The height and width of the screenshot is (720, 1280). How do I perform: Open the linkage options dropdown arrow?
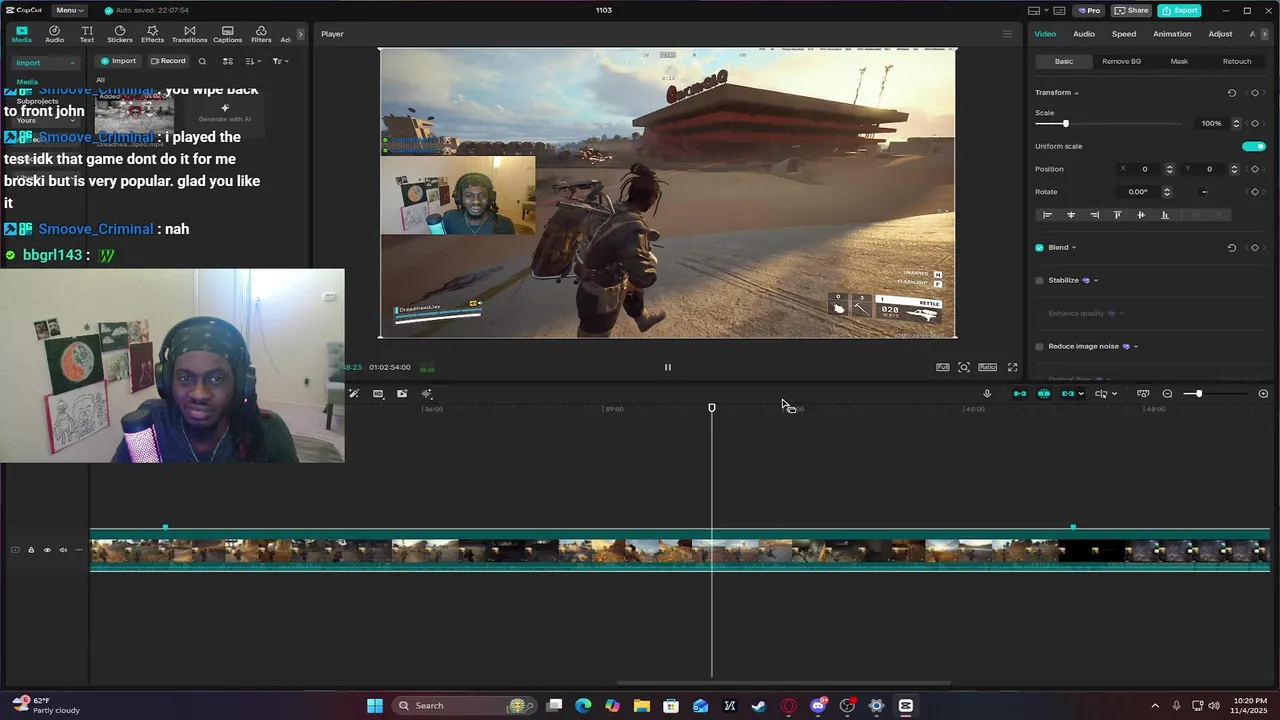(x=1081, y=394)
